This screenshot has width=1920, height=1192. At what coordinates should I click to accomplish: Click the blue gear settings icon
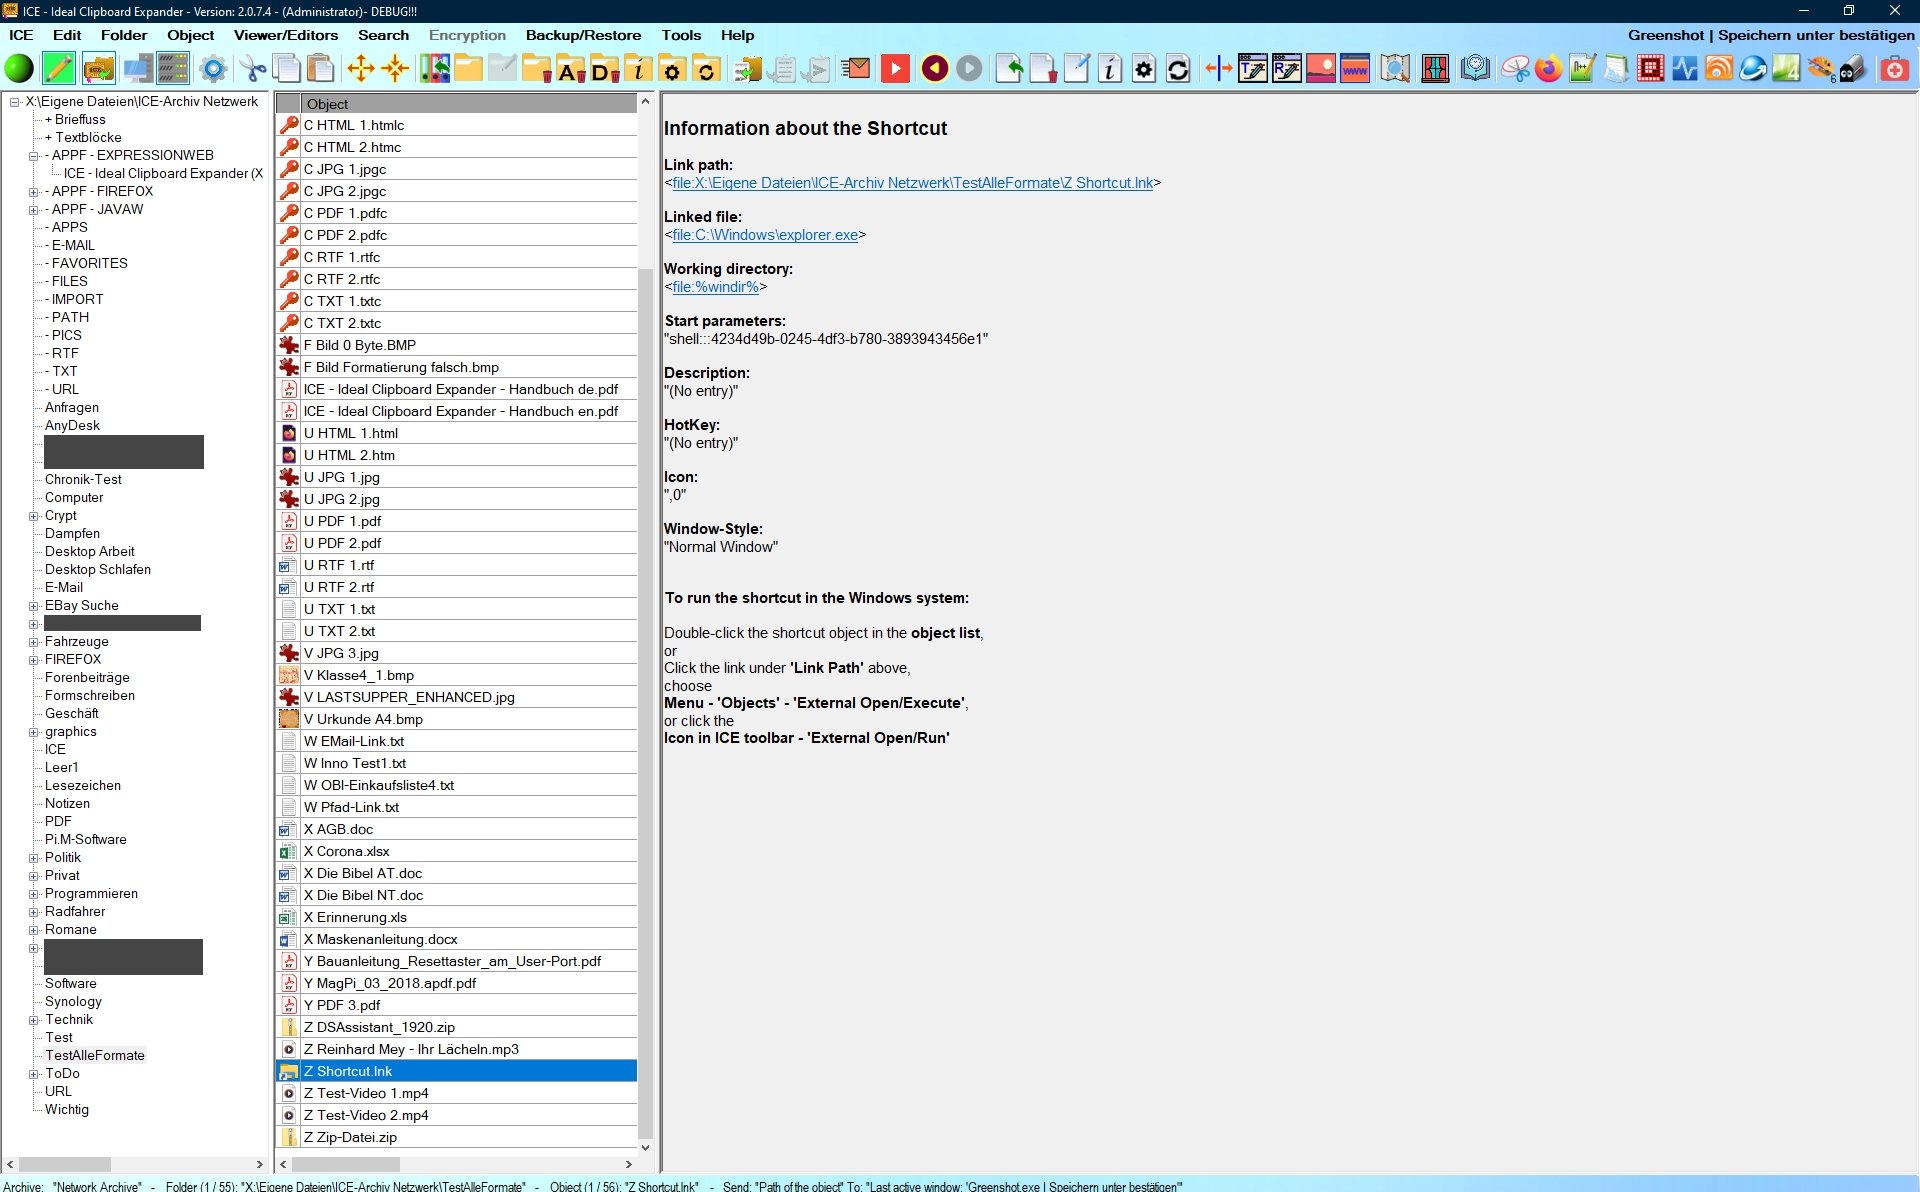tap(212, 69)
